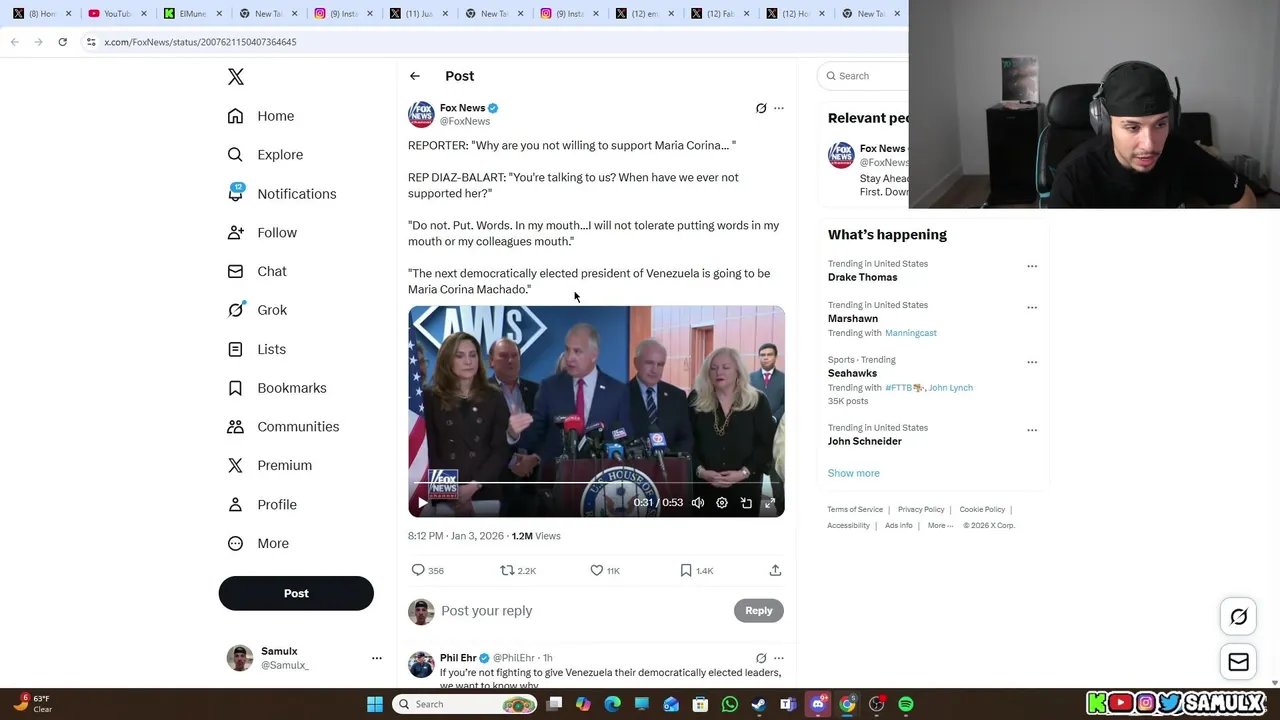Open Profile in the sidebar

click(x=262, y=504)
